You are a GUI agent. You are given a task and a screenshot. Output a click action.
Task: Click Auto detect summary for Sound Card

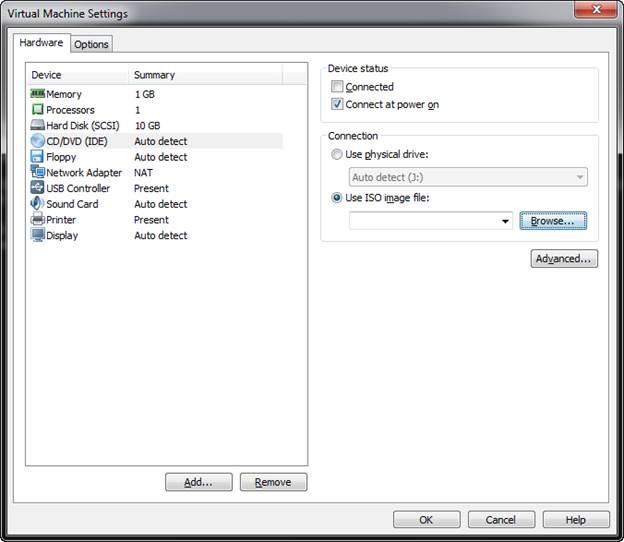161,204
